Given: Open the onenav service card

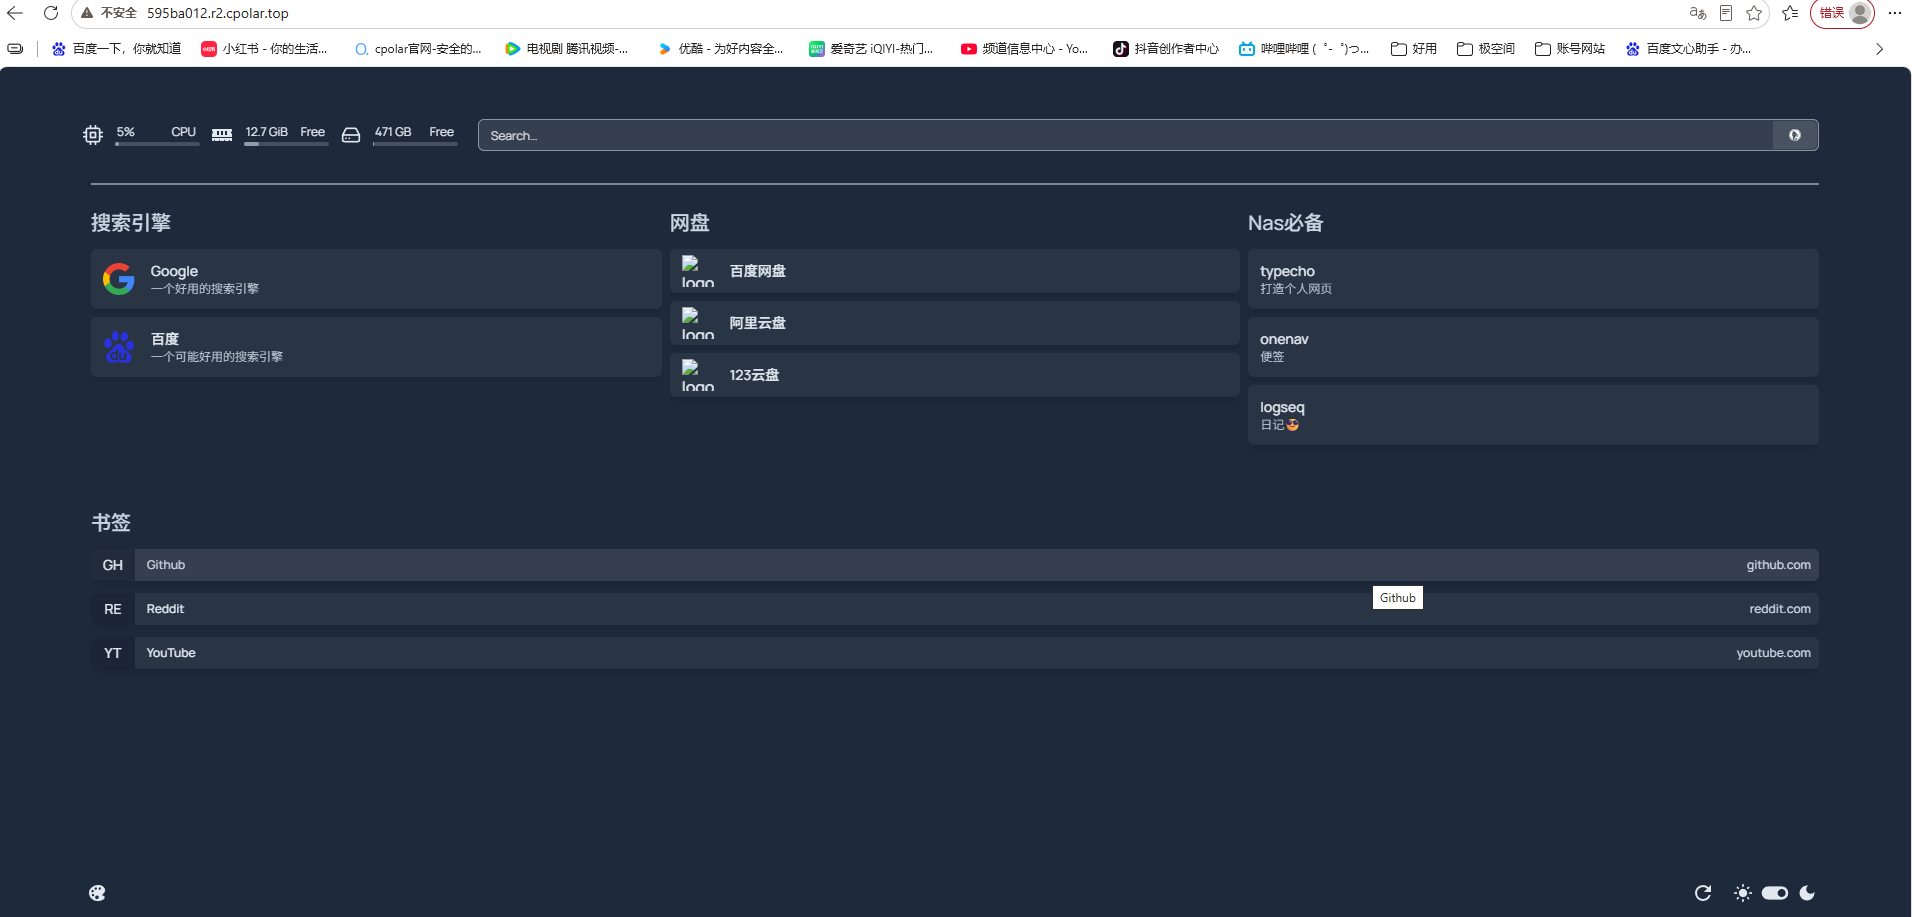Looking at the screenshot, I should (1533, 347).
